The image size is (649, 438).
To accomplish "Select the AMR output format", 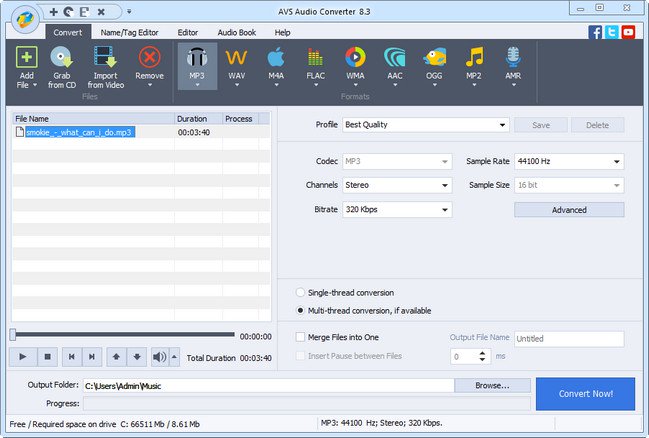I will point(513,58).
